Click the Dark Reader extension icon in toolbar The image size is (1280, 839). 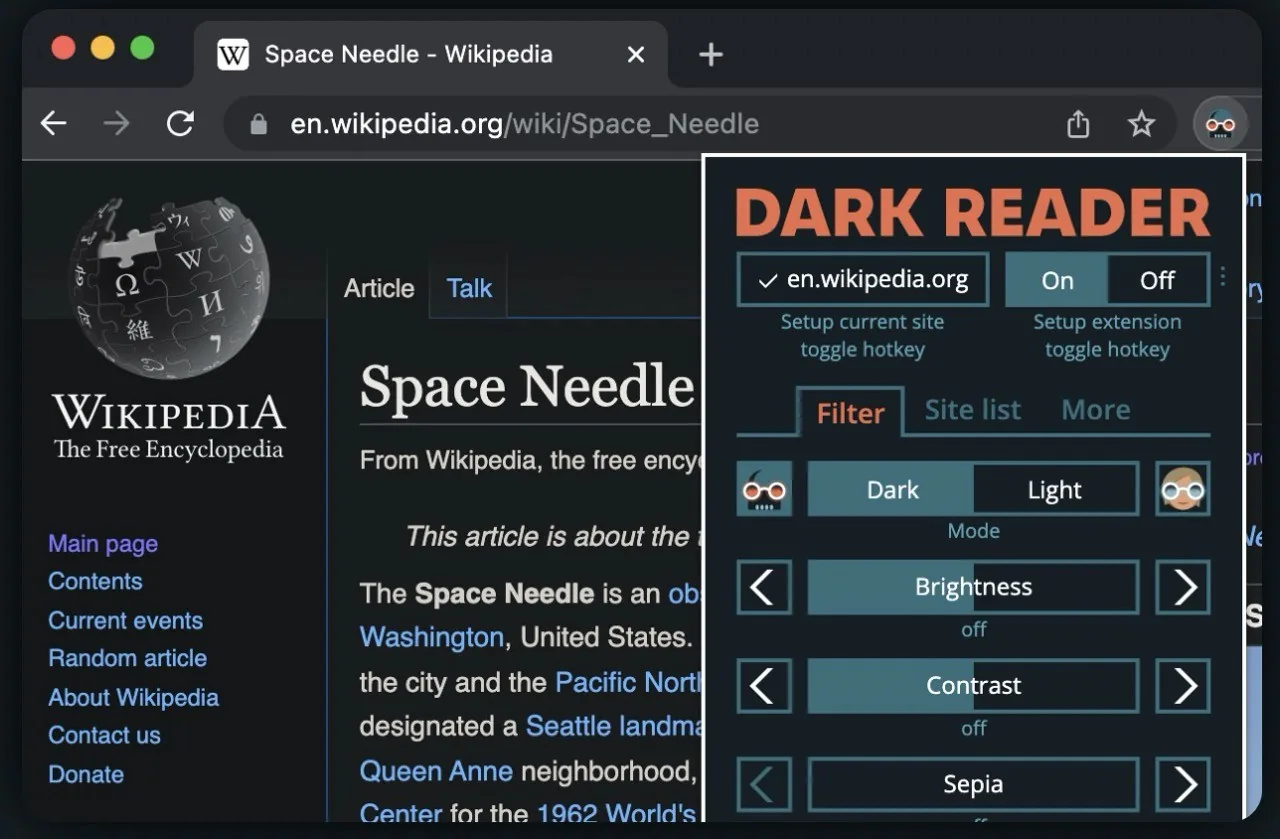coord(1221,124)
